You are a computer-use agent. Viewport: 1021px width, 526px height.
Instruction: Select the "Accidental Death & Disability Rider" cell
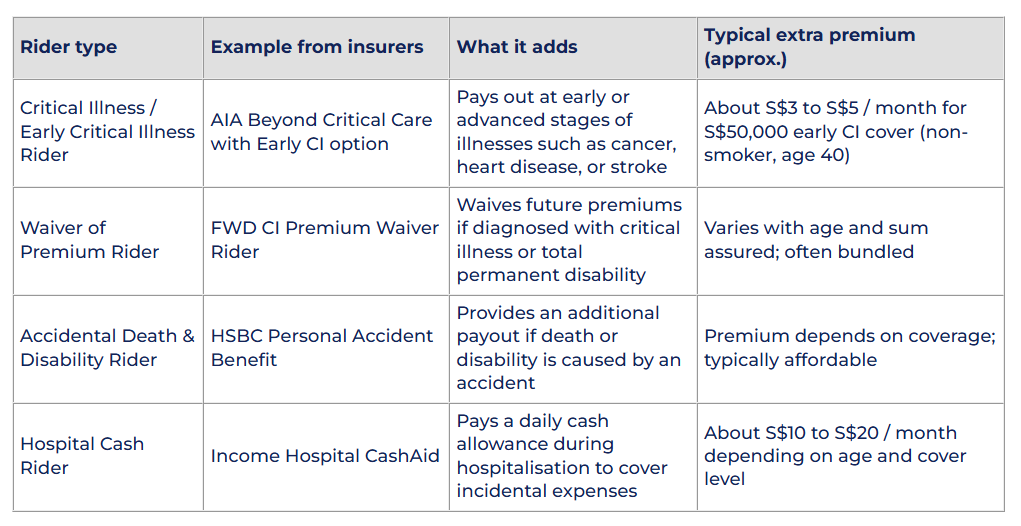coord(107,348)
